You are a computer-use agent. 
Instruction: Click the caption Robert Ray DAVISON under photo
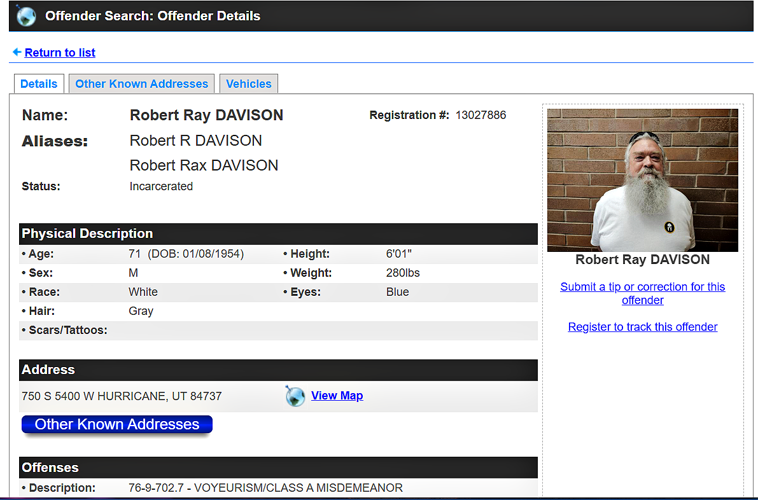(642, 260)
